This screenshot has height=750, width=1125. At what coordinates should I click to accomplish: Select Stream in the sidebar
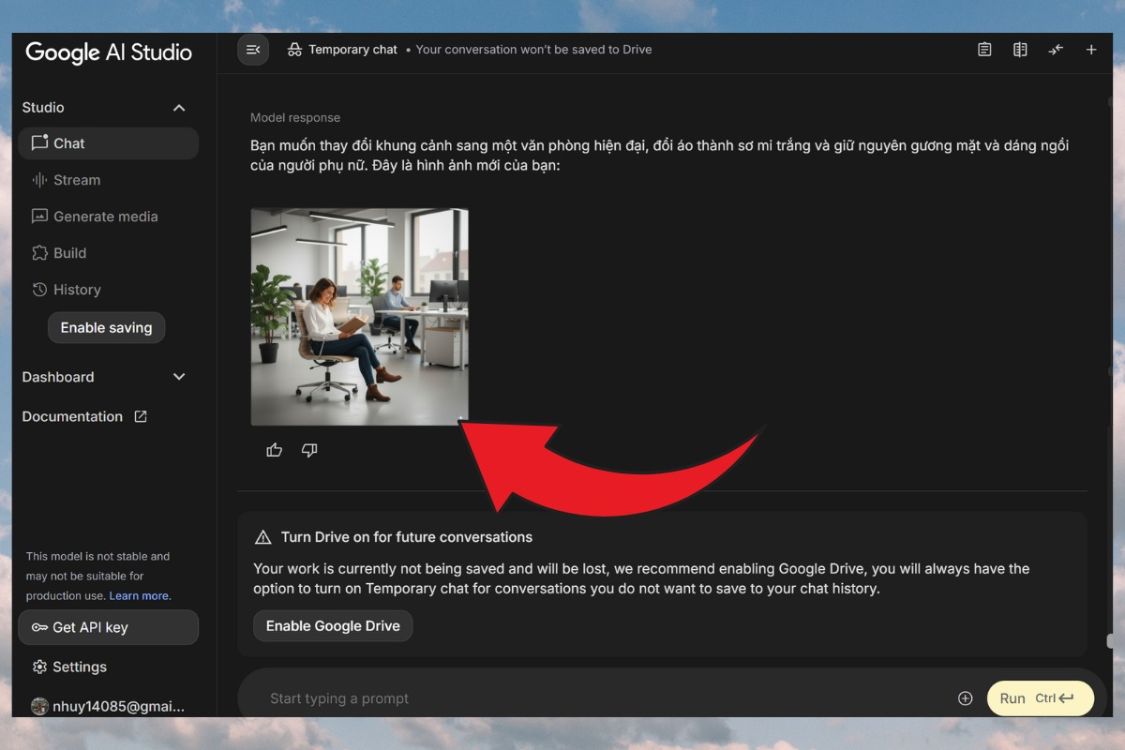pyautogui.click(x=77, y=180)
